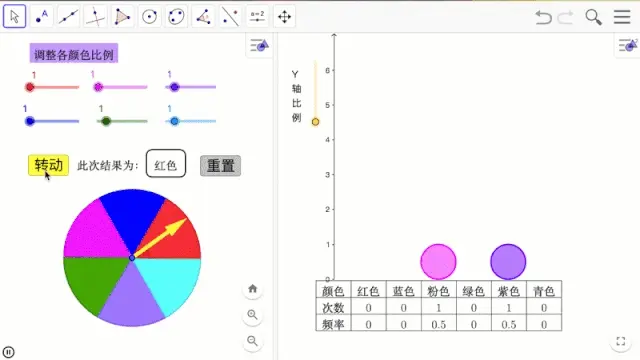Screen dimensions: 640x360
Task: Select the Reflect about line tool
Action: [230, 16]
